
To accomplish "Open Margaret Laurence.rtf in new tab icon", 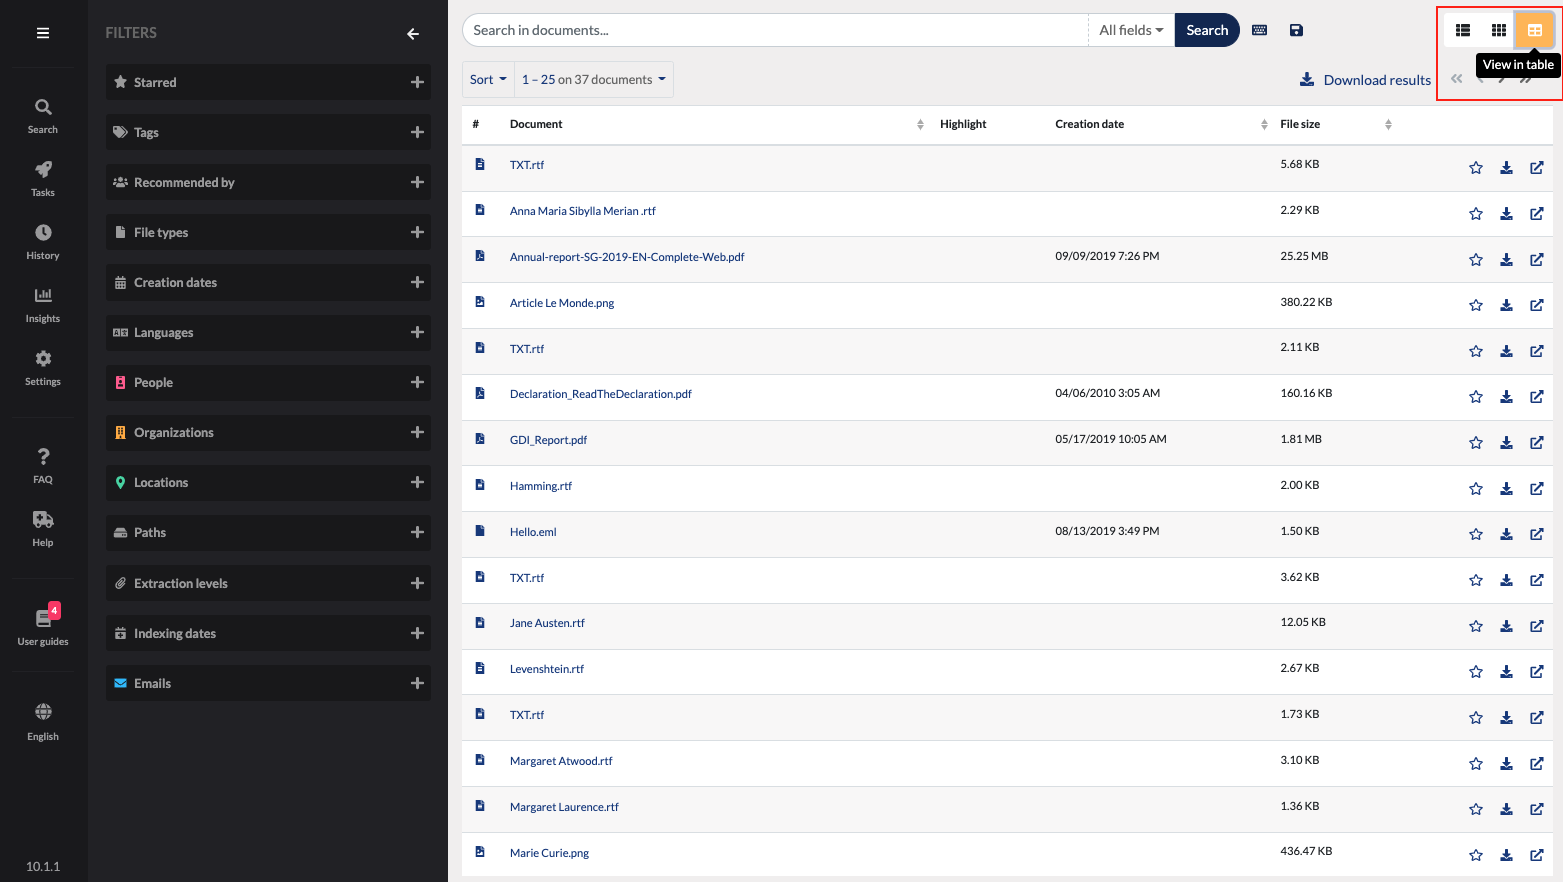I will coord(1537,810).
